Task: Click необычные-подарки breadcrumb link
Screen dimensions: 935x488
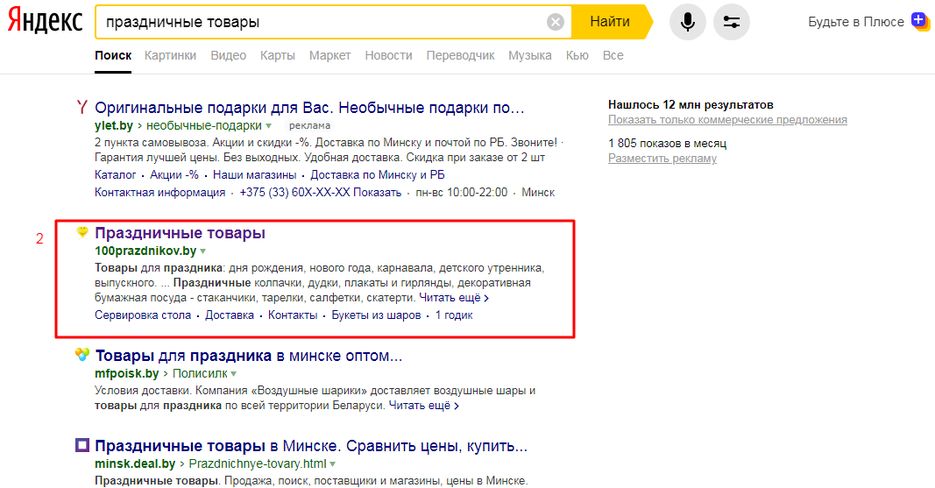Action: (x=204, y=126)
